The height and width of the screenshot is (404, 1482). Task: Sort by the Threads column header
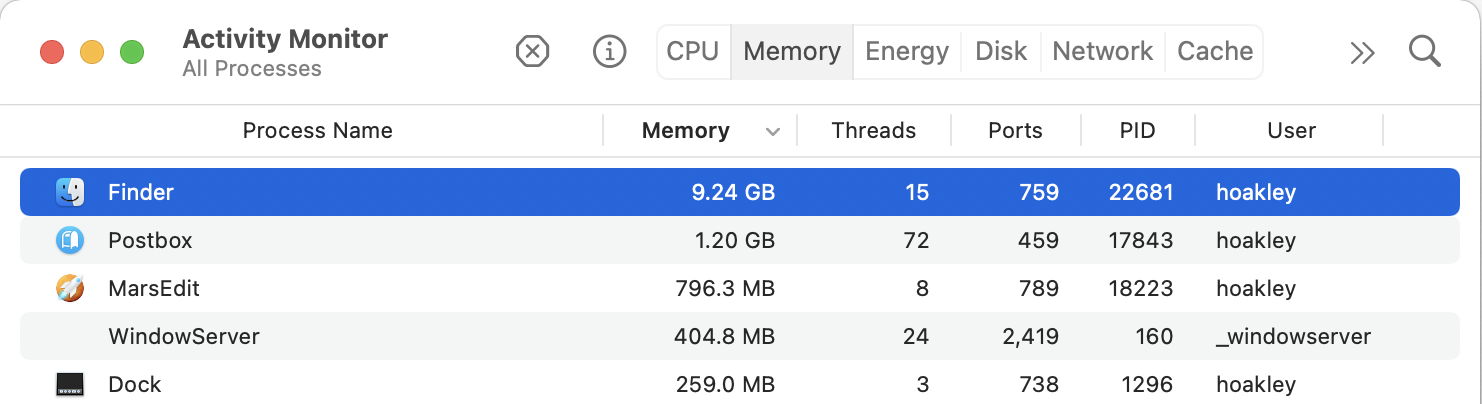(873, 130)
